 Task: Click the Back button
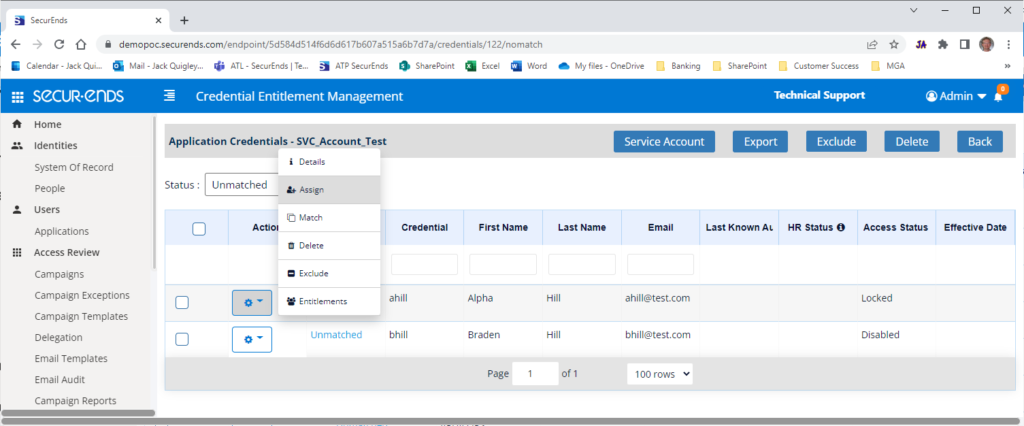(980, 142)
